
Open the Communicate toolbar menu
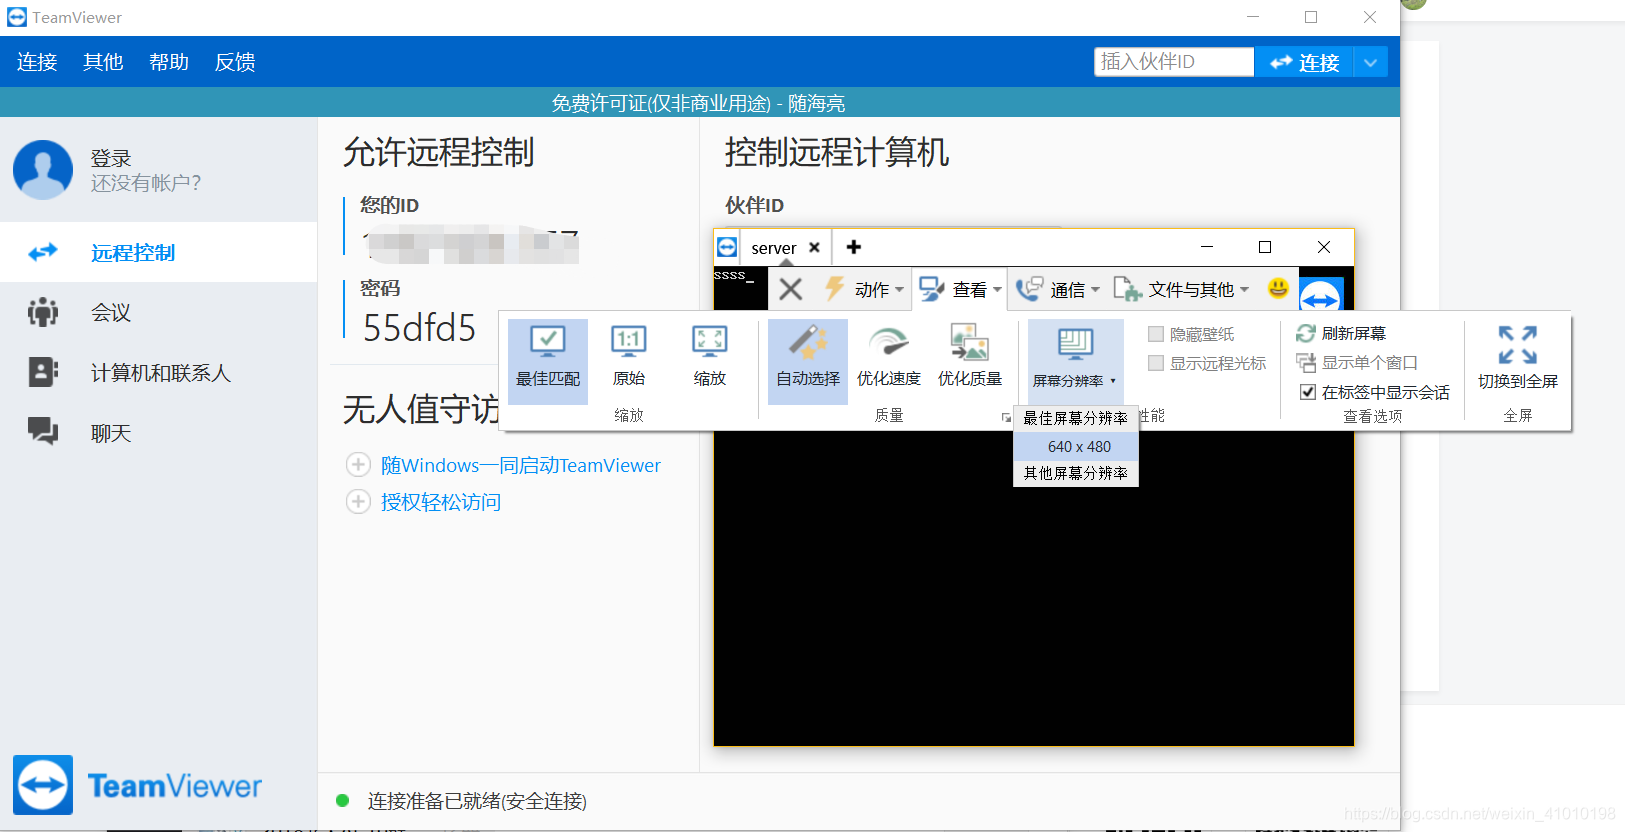pos(1058,290)
